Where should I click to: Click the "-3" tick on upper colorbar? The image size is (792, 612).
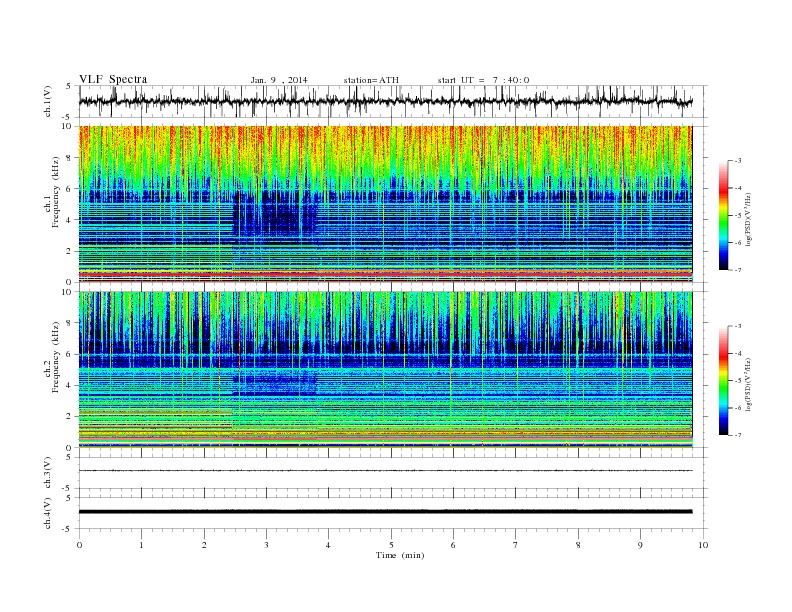[x=737, y=161]
